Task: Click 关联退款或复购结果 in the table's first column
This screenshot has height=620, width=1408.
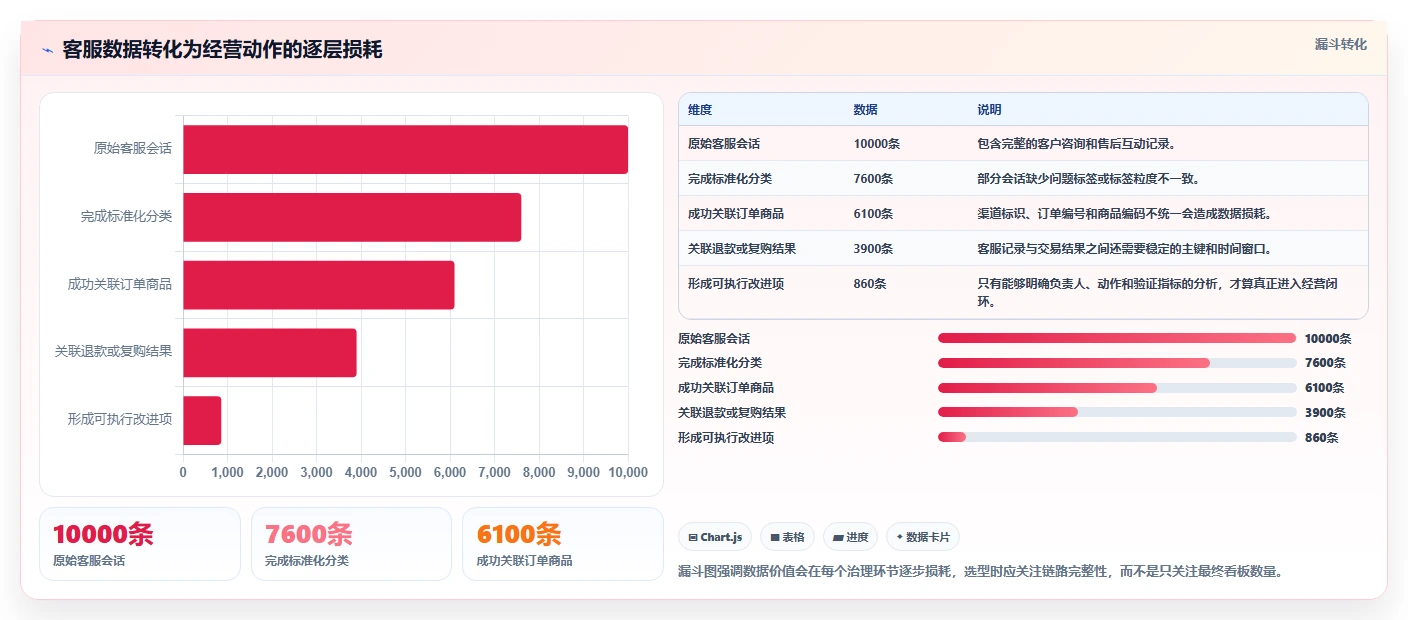Action: (742, 249)
